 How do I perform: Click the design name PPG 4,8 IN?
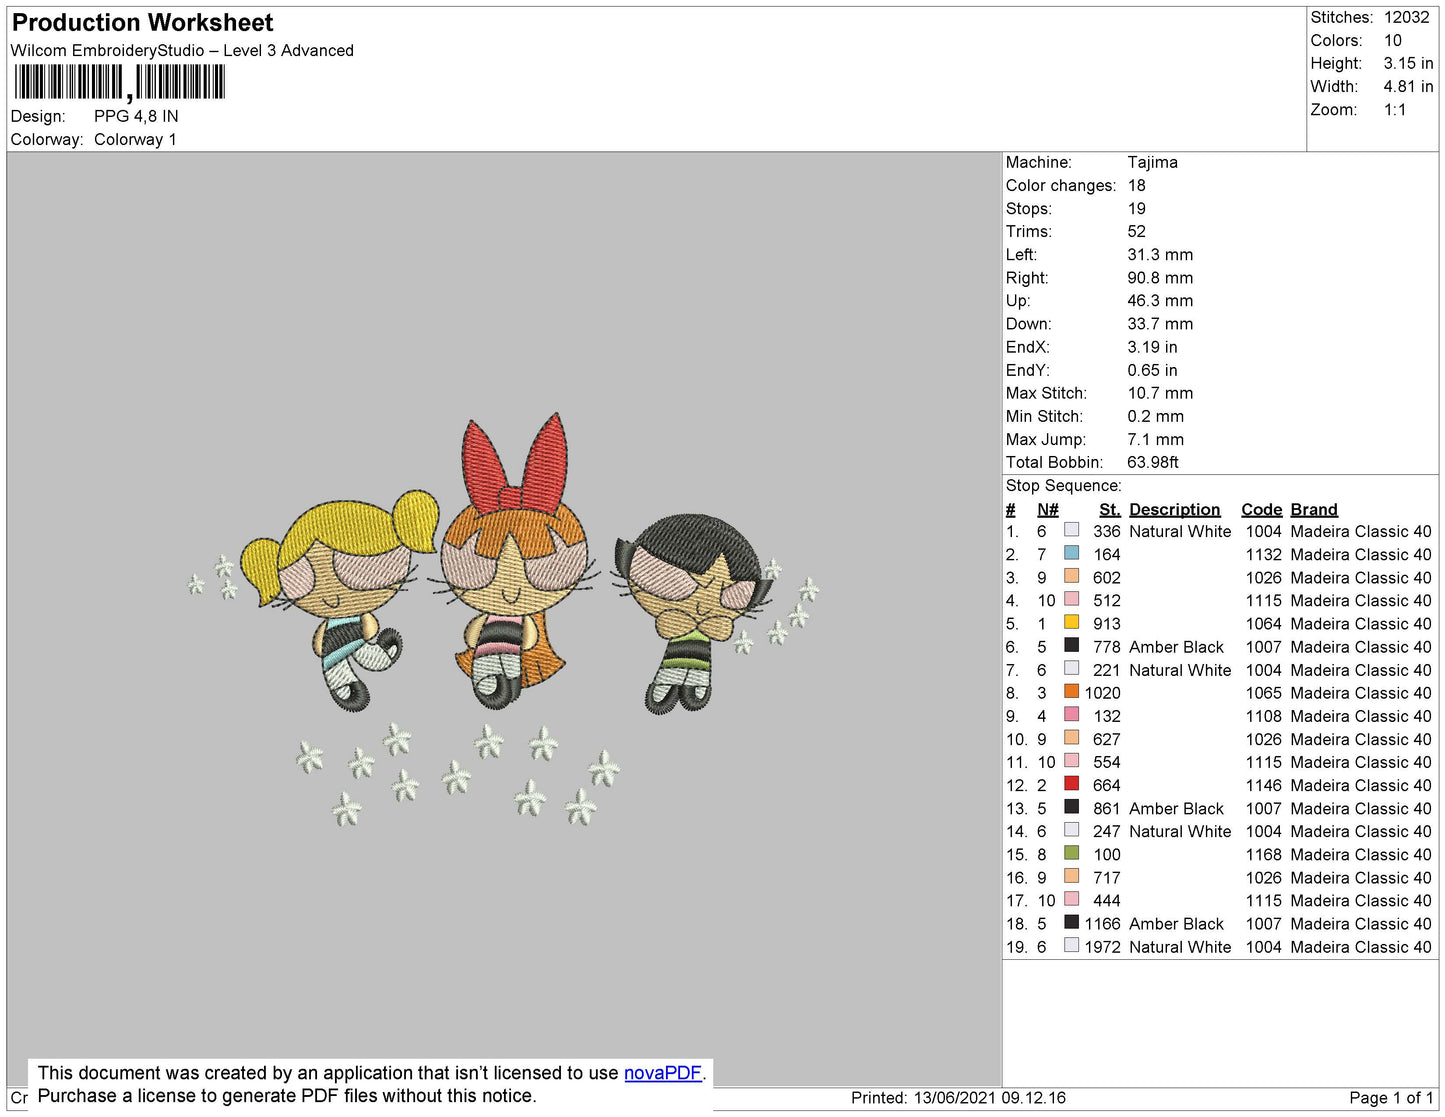(x=136, y=116)
